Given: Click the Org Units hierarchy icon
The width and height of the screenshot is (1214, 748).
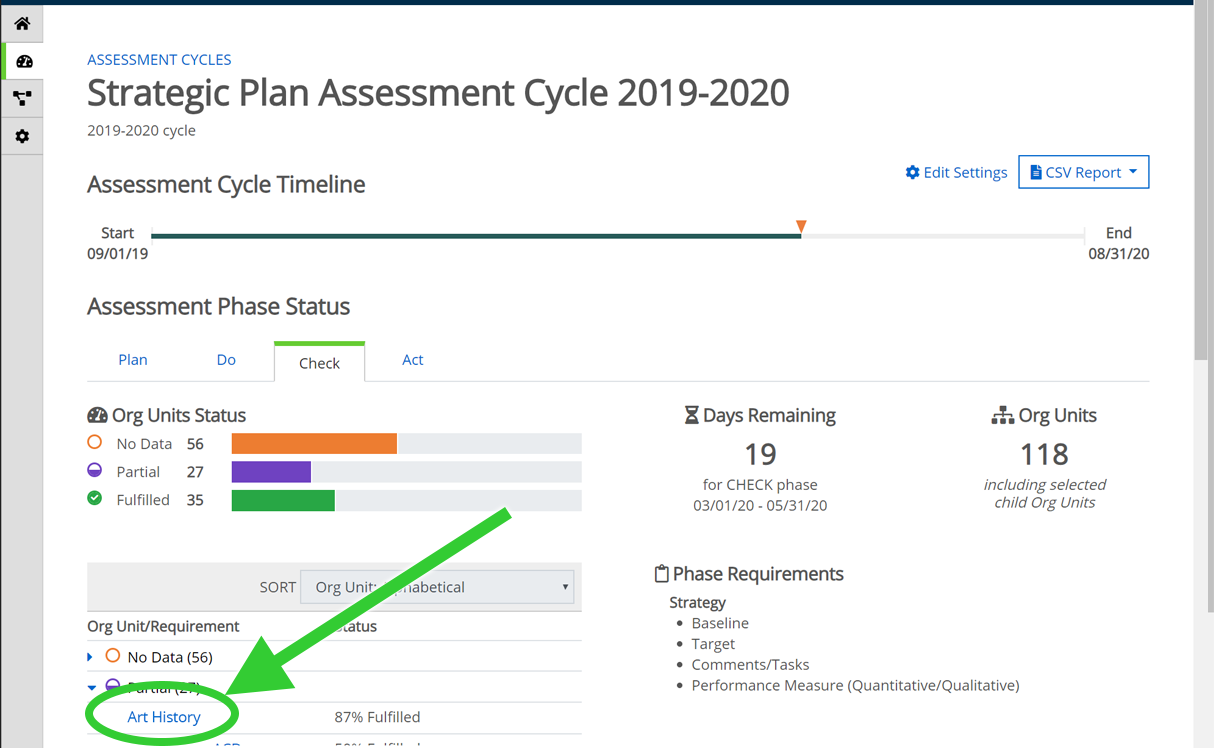Looking at the screenshot, I should tap(1002, 415).
